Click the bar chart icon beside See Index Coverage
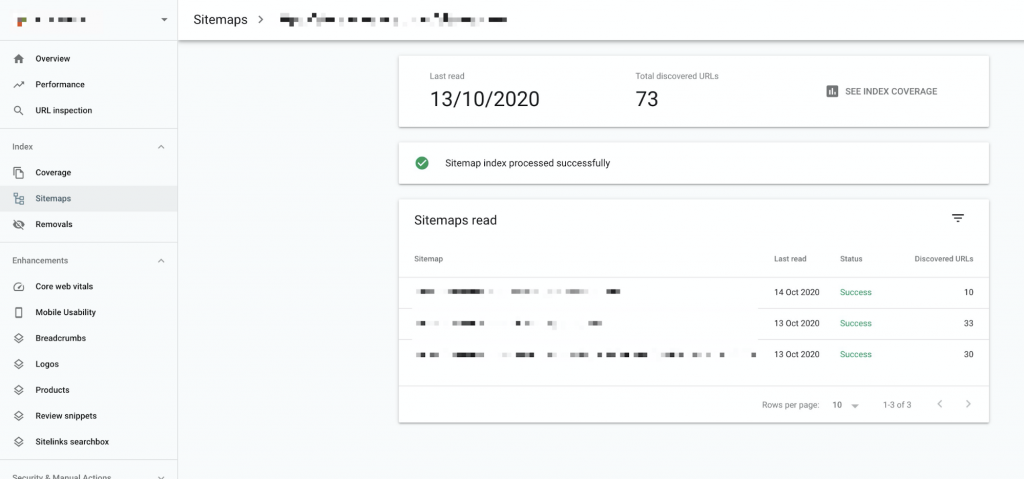This screenshot has width=1024, height=479. [x=832, y=91]
